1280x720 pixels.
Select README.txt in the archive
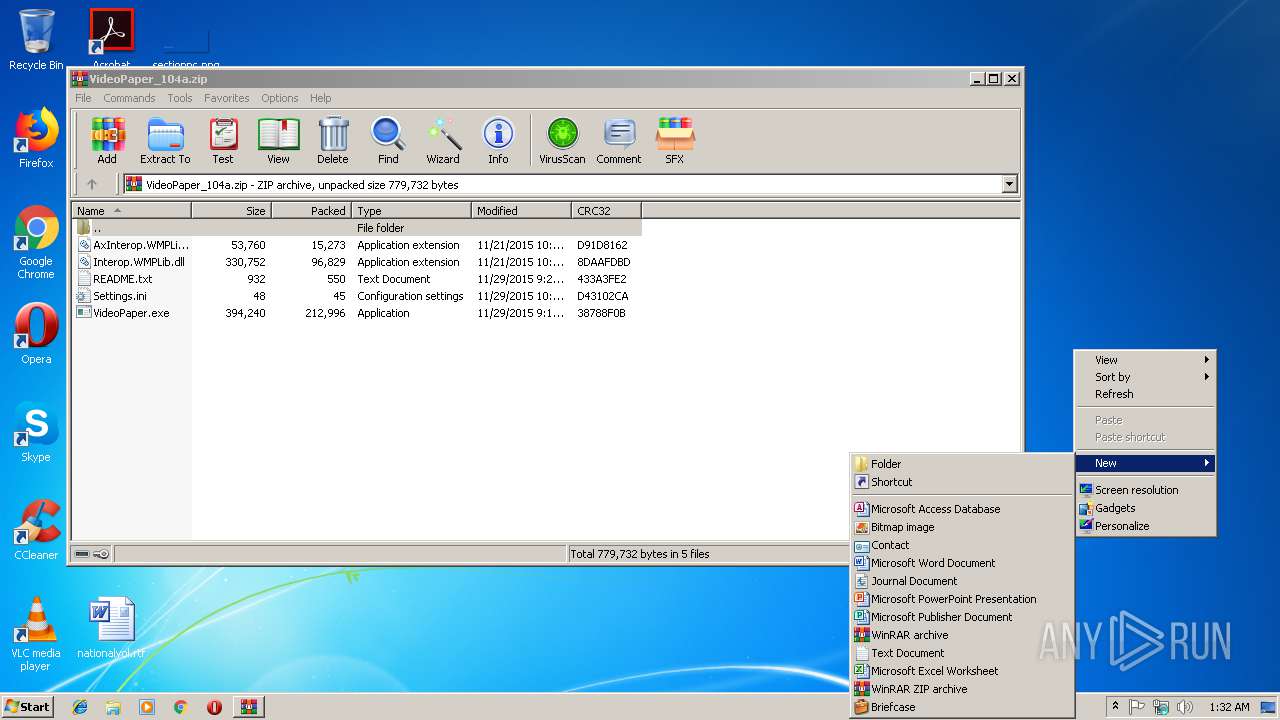coord(357,279)
